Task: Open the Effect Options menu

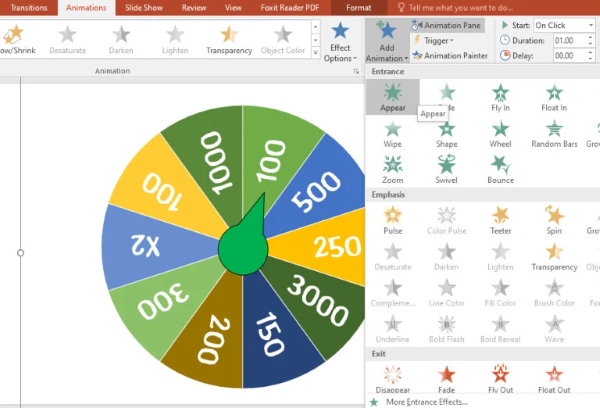Action: pyautogui.click(x=340, y=41)
